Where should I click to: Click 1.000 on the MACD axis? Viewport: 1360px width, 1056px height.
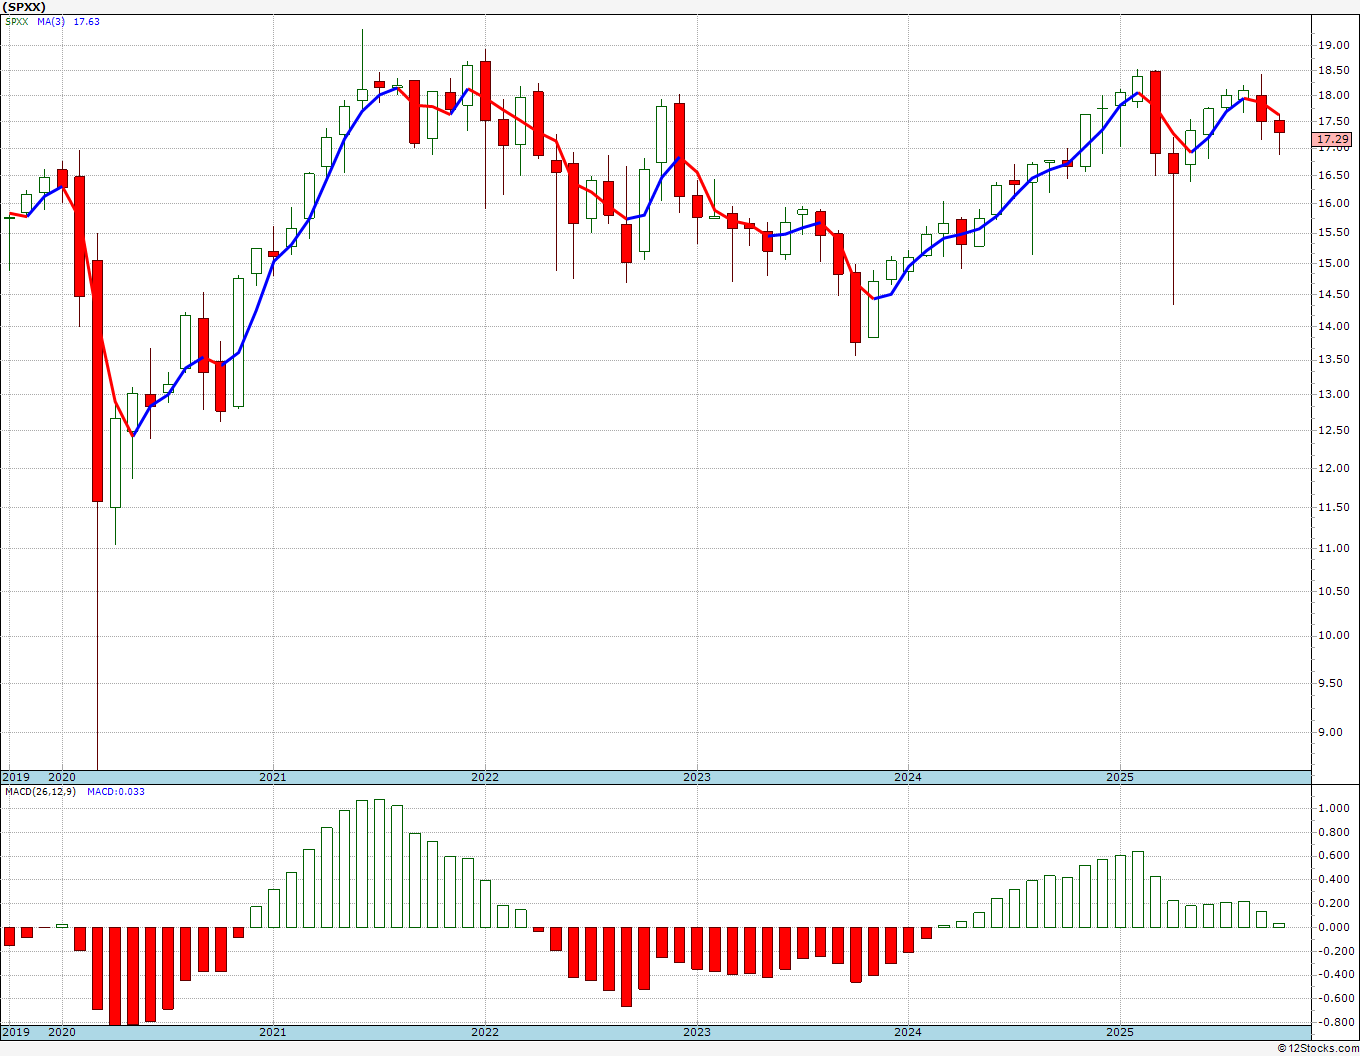click(x=1335, y=808)
